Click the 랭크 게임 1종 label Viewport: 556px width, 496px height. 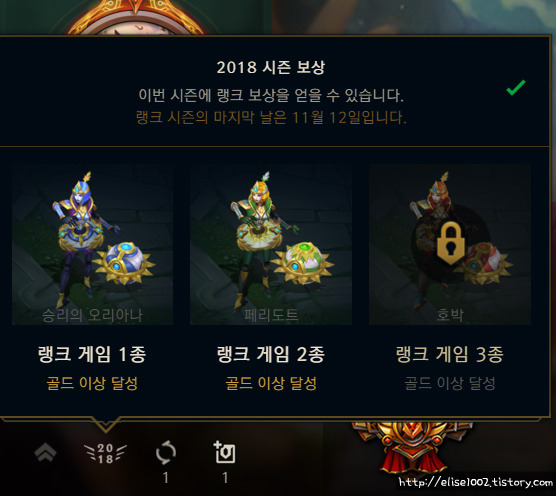(x=92, y=354)
